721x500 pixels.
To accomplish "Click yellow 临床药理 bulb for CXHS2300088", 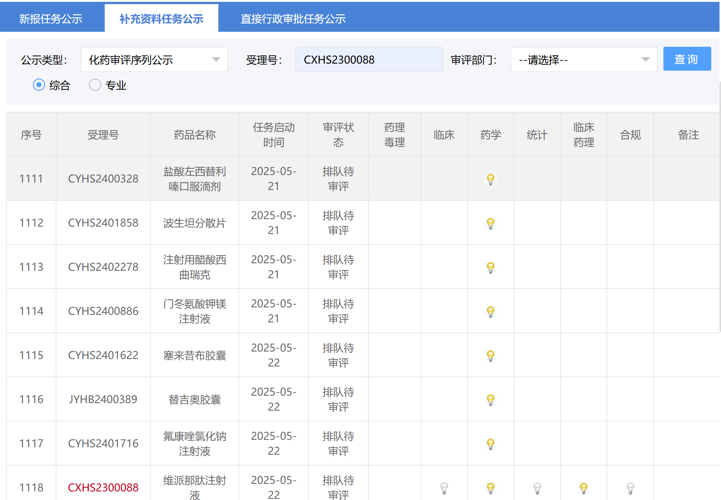I will click(x=584, y=488).
